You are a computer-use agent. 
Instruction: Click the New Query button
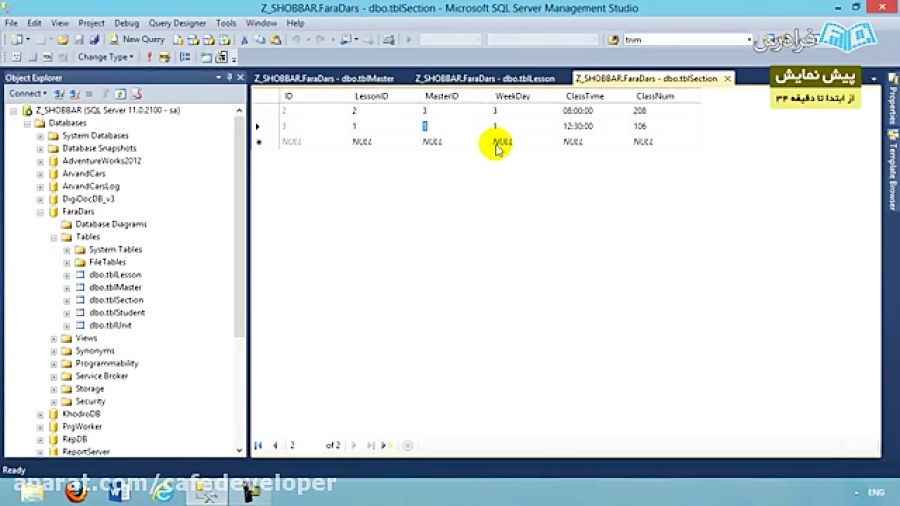(137, 40)
